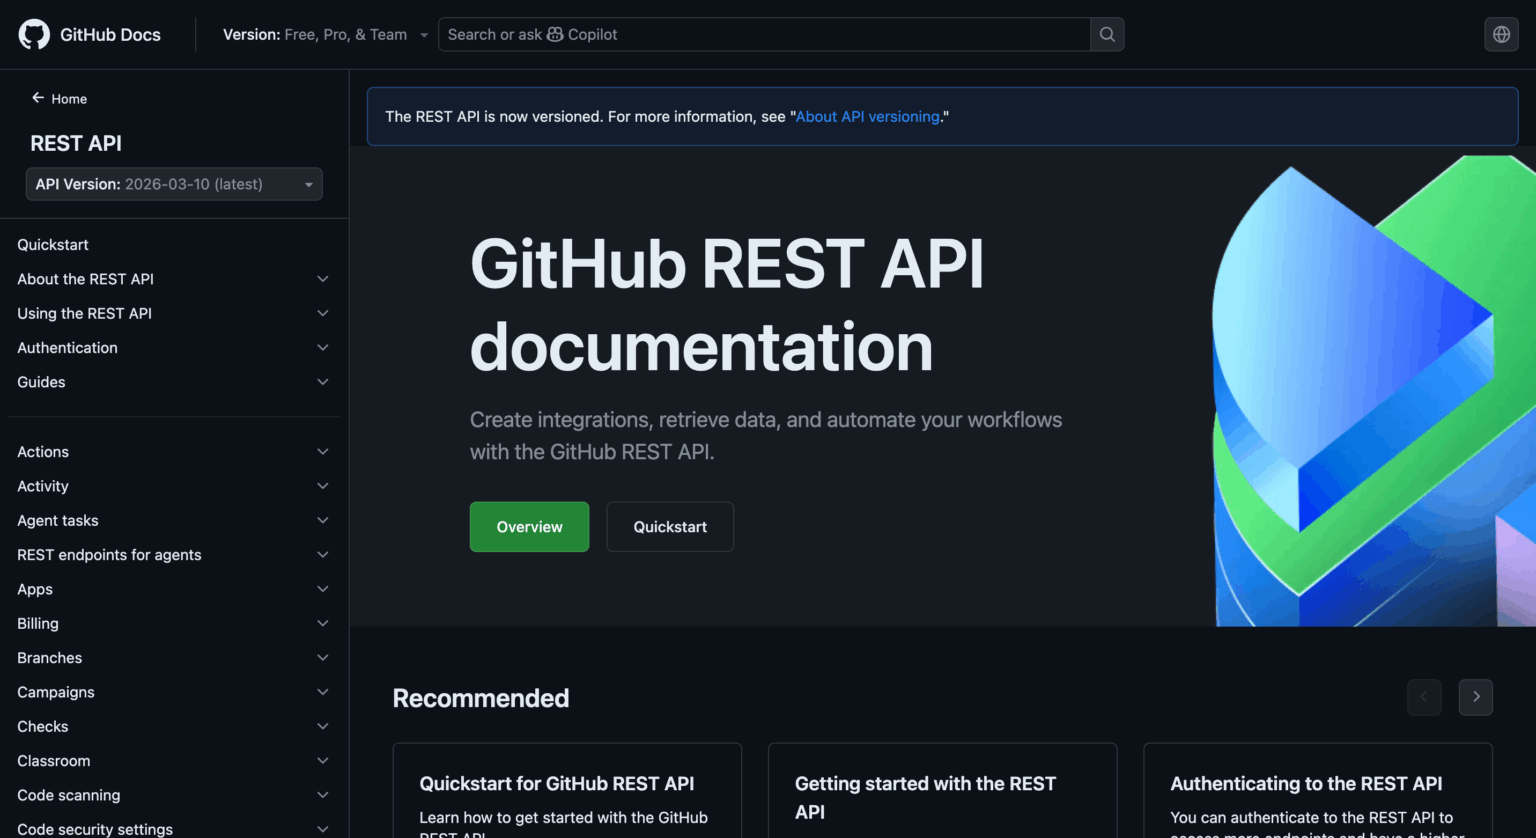Image resolution: width=1536 pixels, height=838 pixels.
Task: Expand the Billing sidebar category
Action: point(174,623)
